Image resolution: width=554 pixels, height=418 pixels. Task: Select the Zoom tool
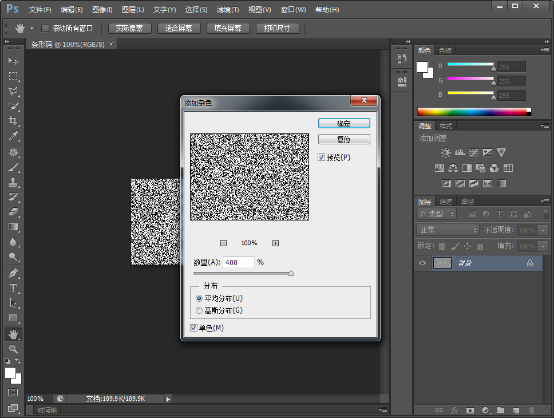pos(13,349)
